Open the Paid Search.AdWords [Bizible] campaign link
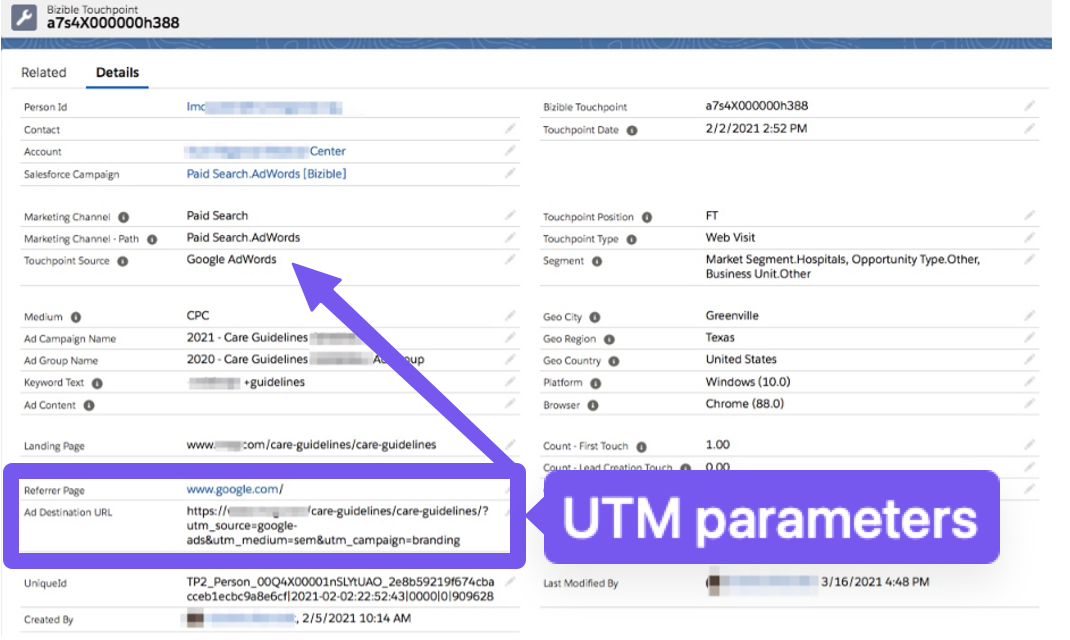1070x640 pixels. point(267,174)
